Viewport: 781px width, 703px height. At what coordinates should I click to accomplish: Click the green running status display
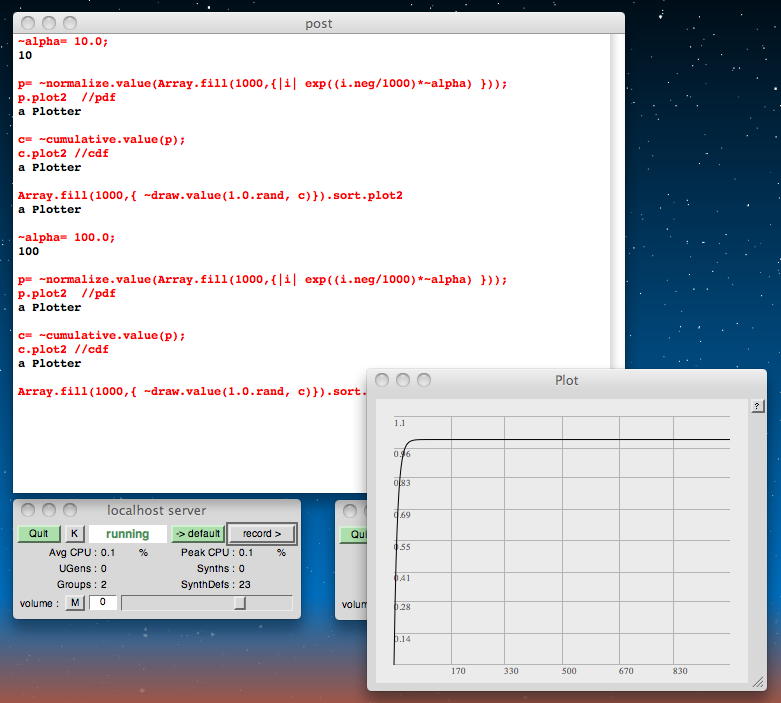(x=128, y=534)
